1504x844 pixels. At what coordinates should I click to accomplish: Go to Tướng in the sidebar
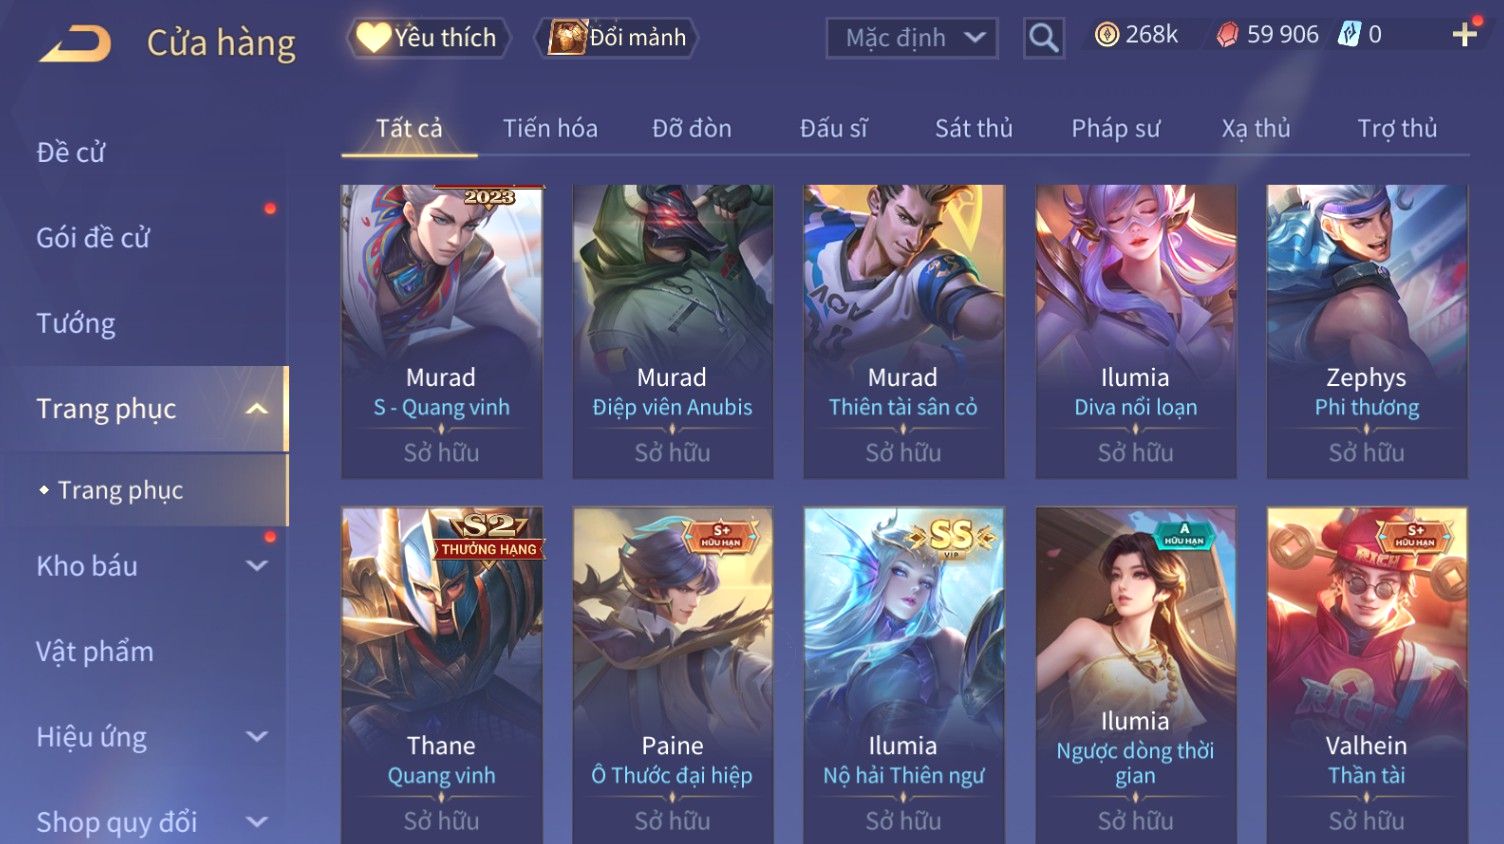point(76,324)
